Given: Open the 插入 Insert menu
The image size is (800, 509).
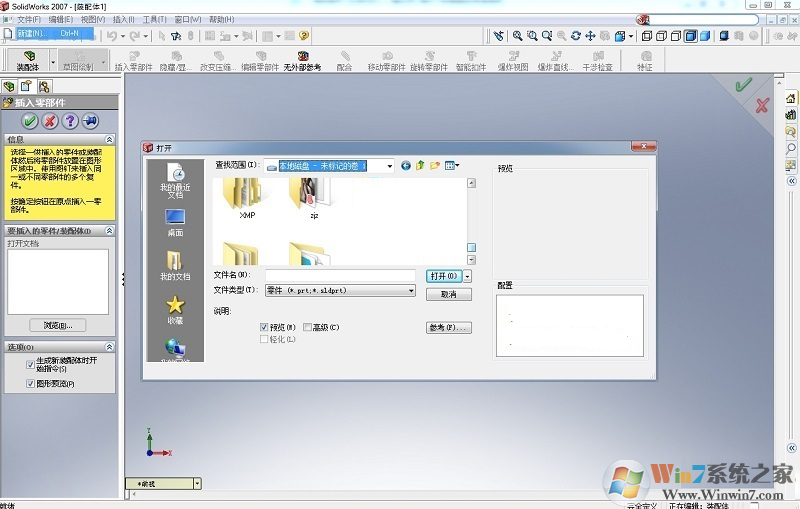Looking at the screenshot, I should tap(123, 19).
